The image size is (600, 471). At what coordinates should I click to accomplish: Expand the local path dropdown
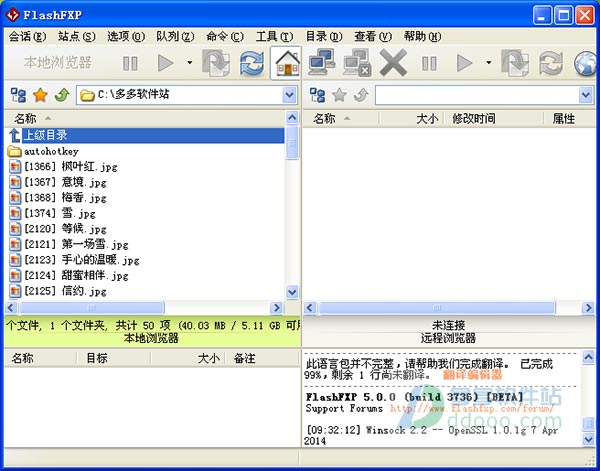click(290, 95)
